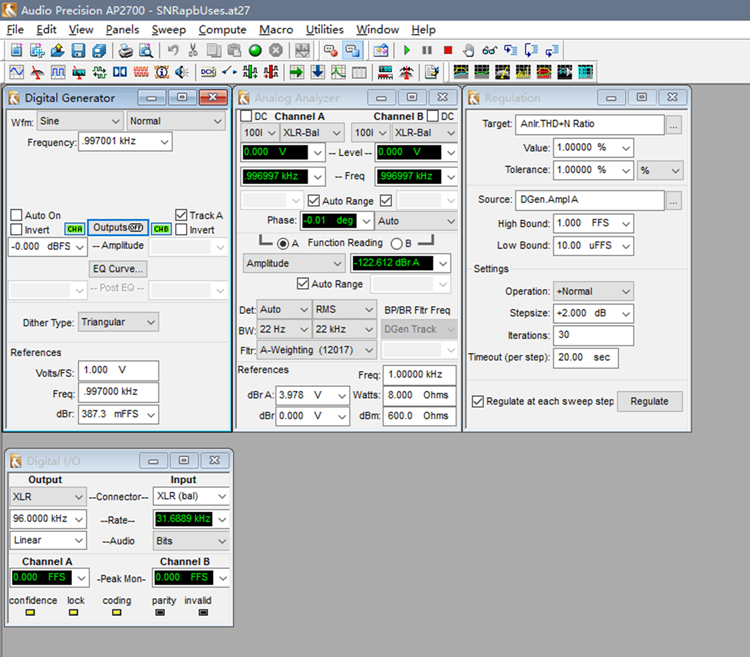The height and width of the screenshot is (657, 750).
Task: Open the info status bits panel icon
Action: pyautogui.click(x=162, y=72)
